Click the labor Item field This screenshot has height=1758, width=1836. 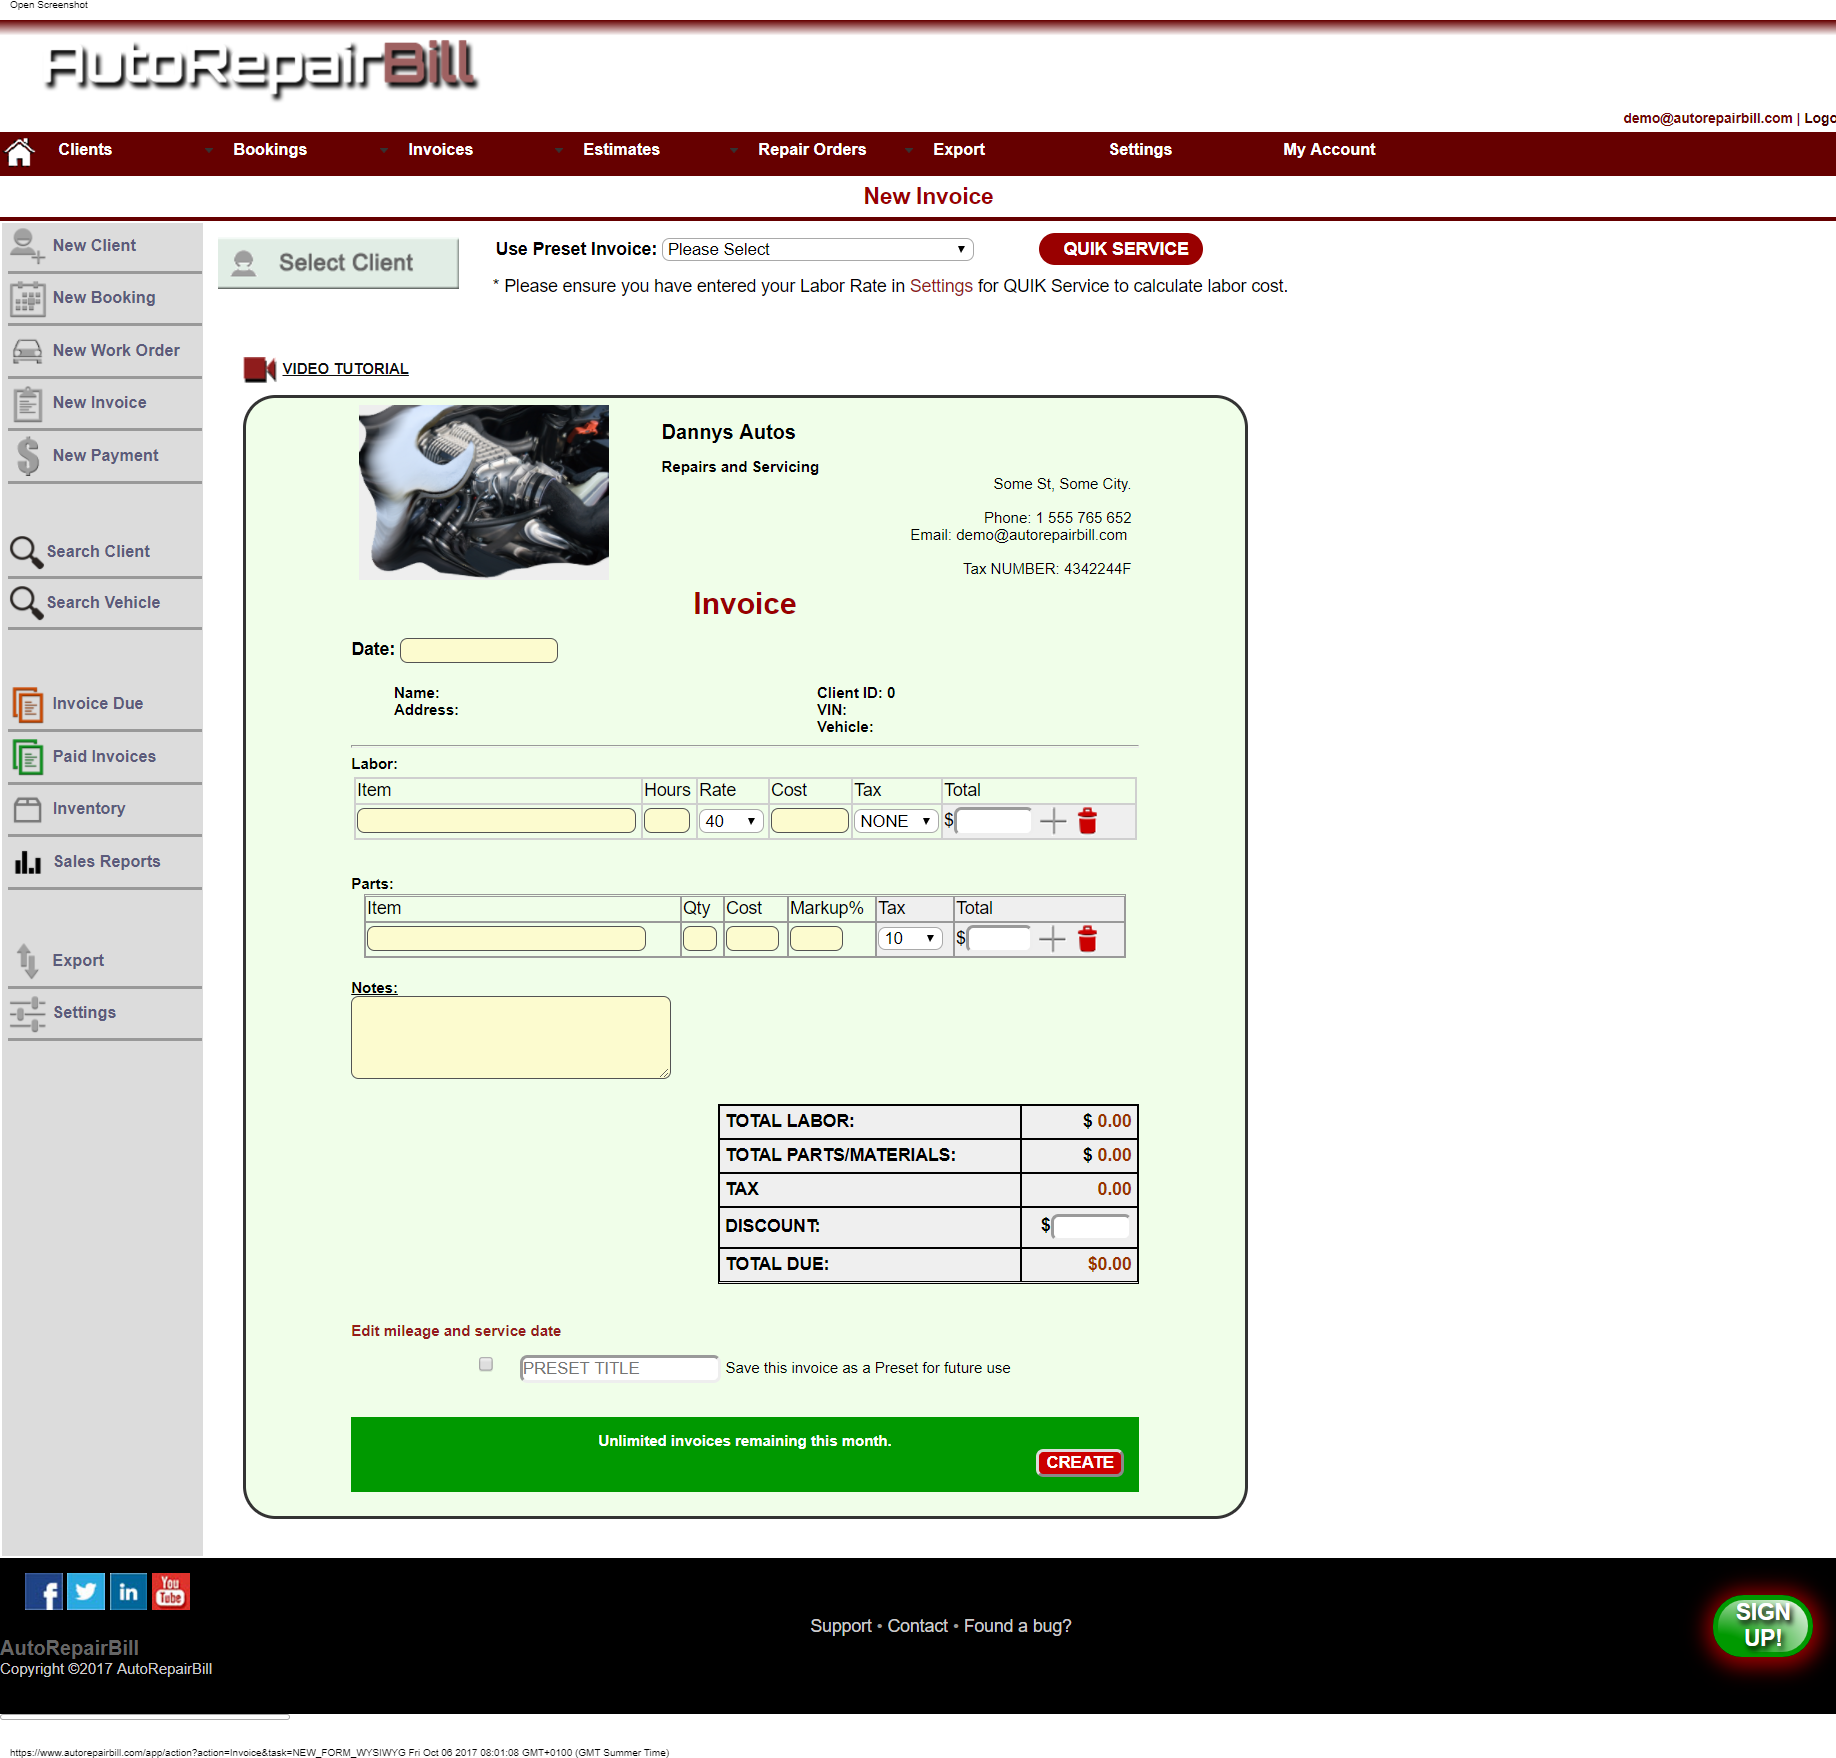[x=496, y=821]
